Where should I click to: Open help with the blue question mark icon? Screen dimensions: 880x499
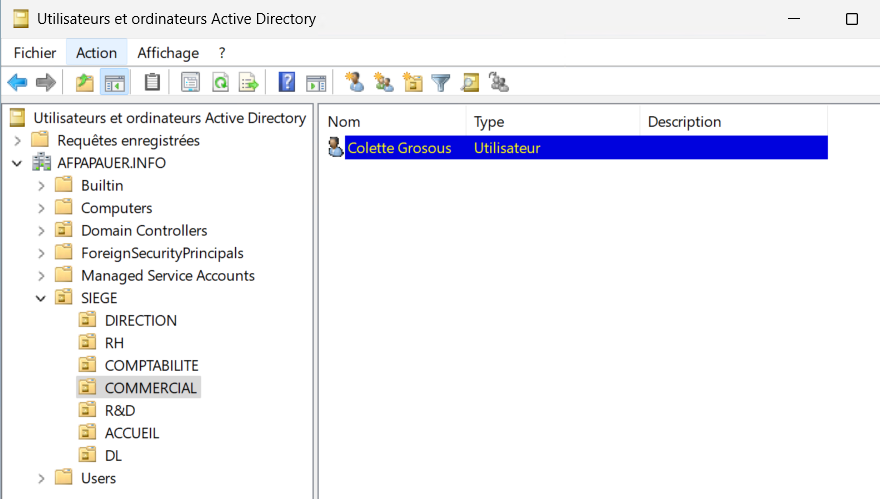[x=287, y=83]
